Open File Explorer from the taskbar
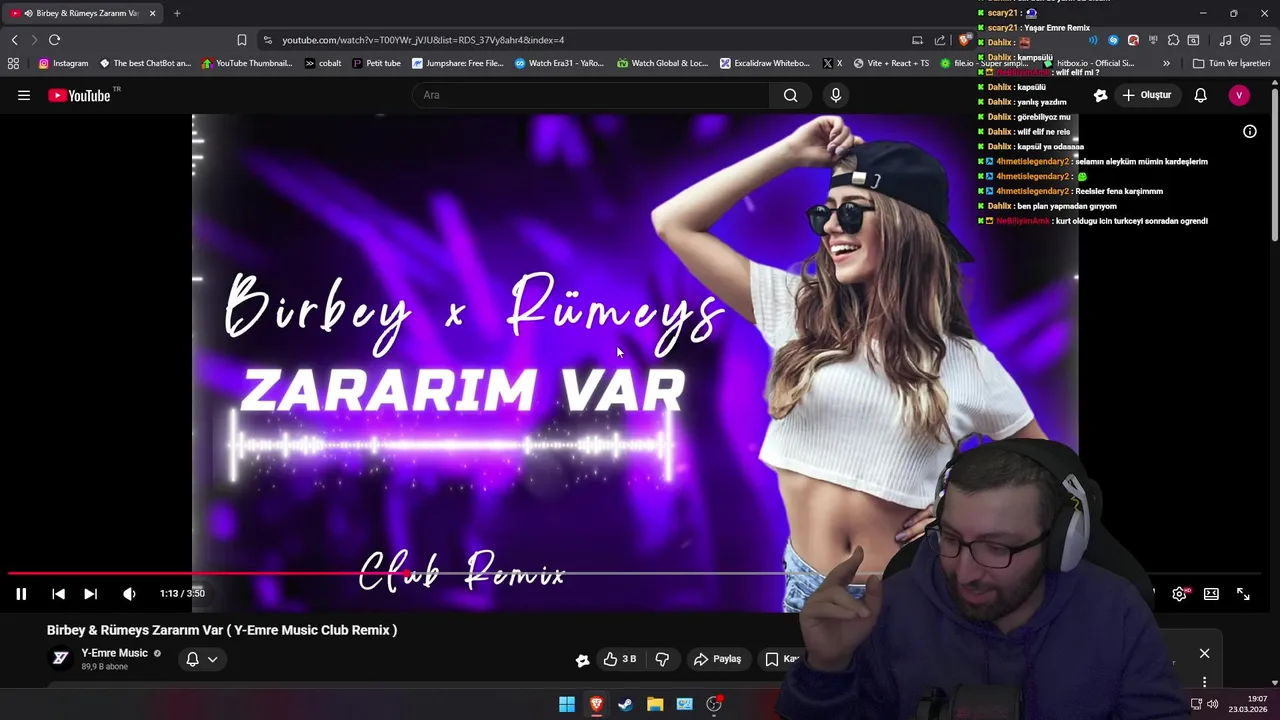Viewport: 1280px width, 720px height. pos(655,704)
